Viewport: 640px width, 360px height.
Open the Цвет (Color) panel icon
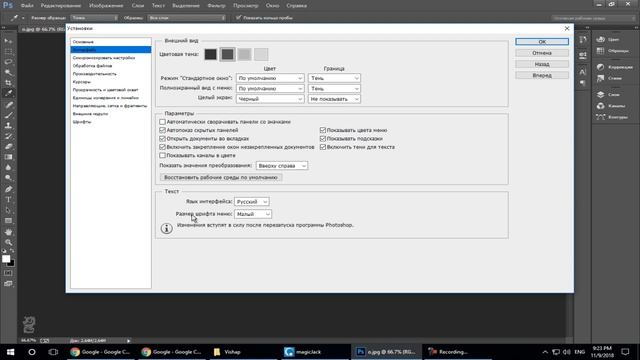(600, 39)
